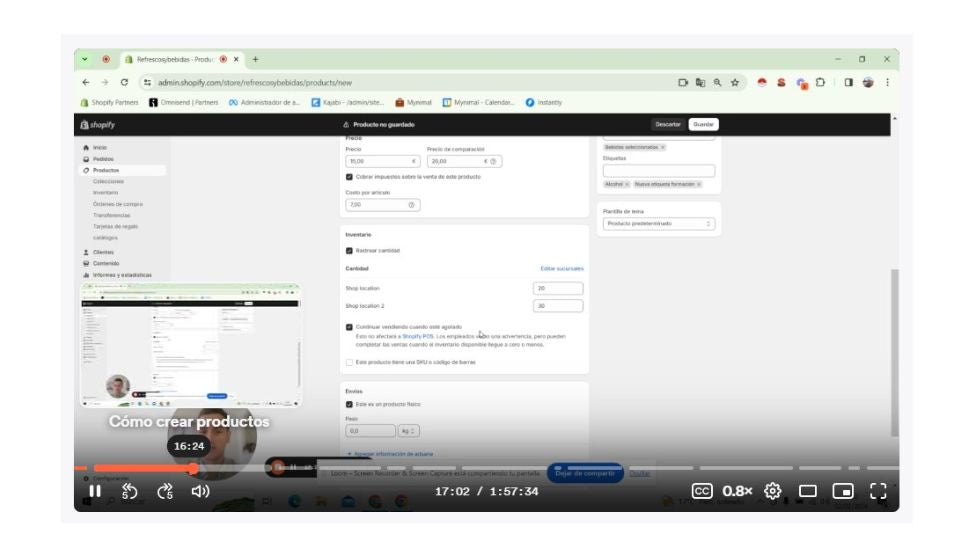968x557 pixels.
Task: Open video player settings gear
Action: [772, 491]
